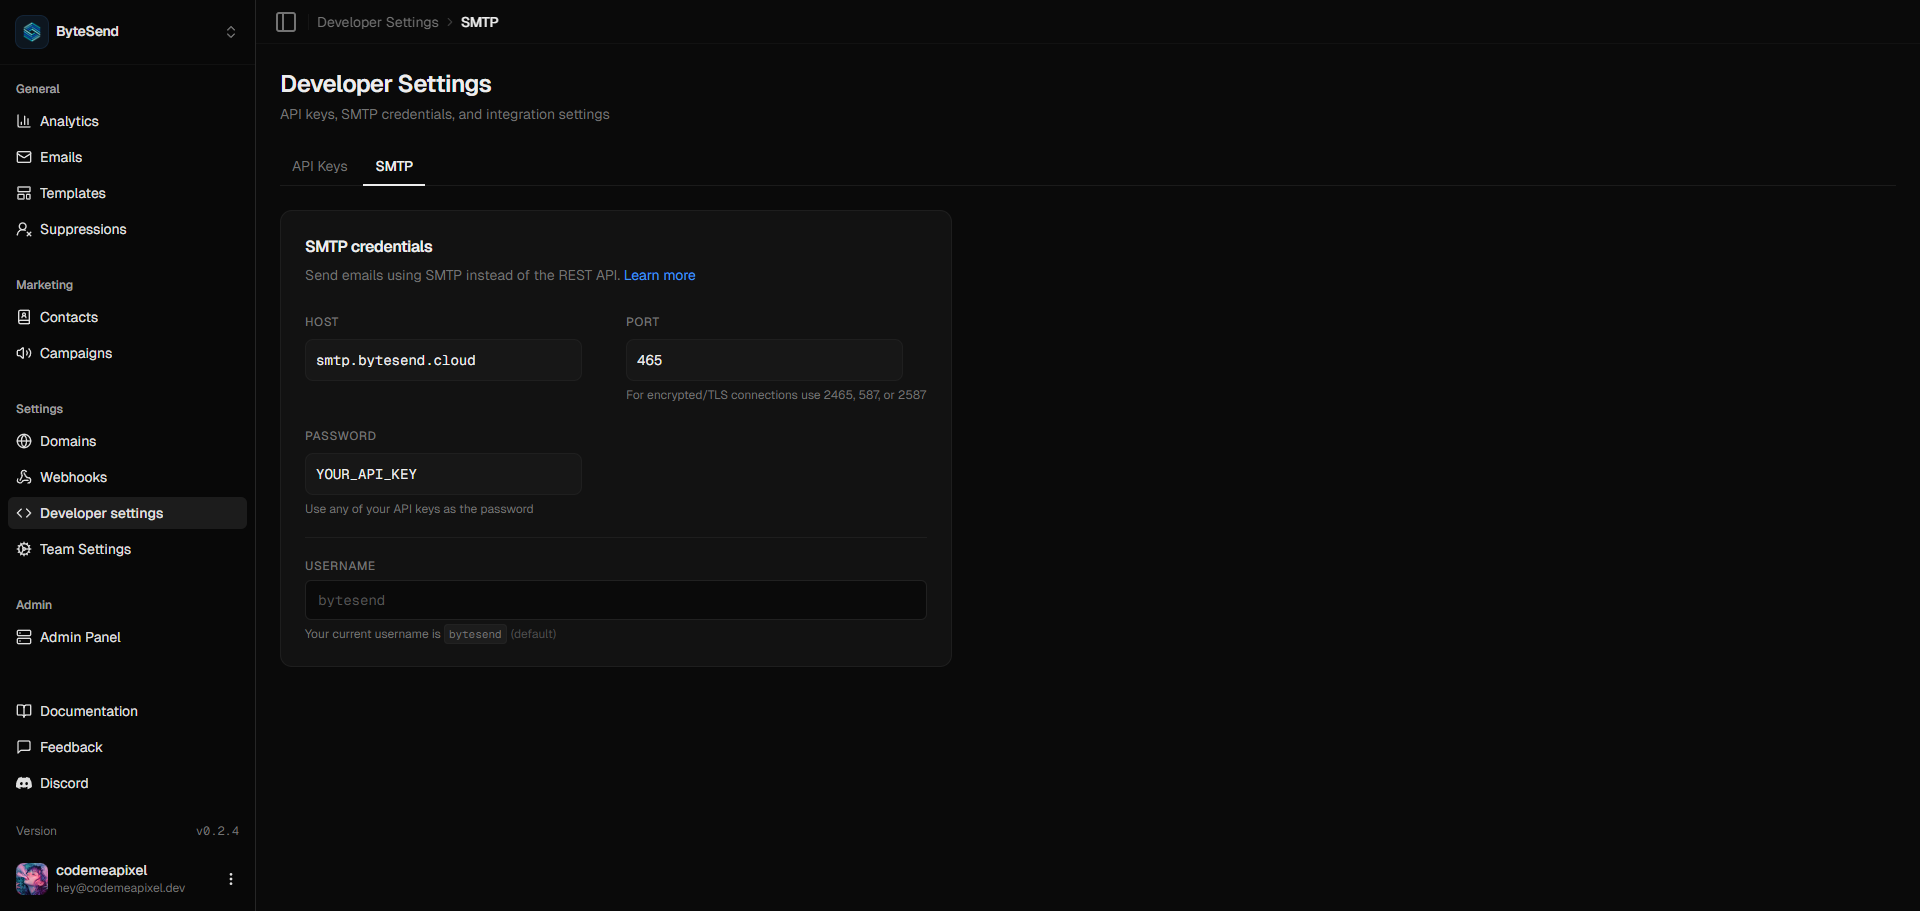Open Discord link
1920x911 pixels.
[127, 783]
